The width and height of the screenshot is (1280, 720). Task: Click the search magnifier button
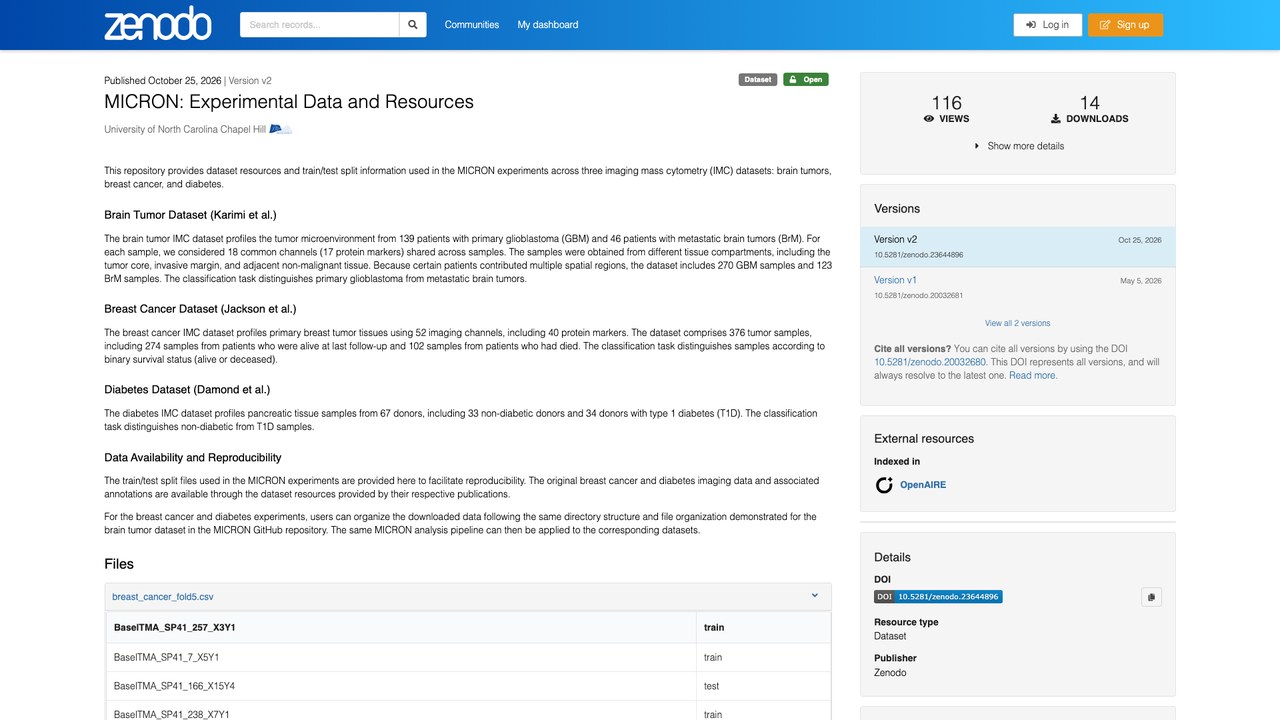413,25
